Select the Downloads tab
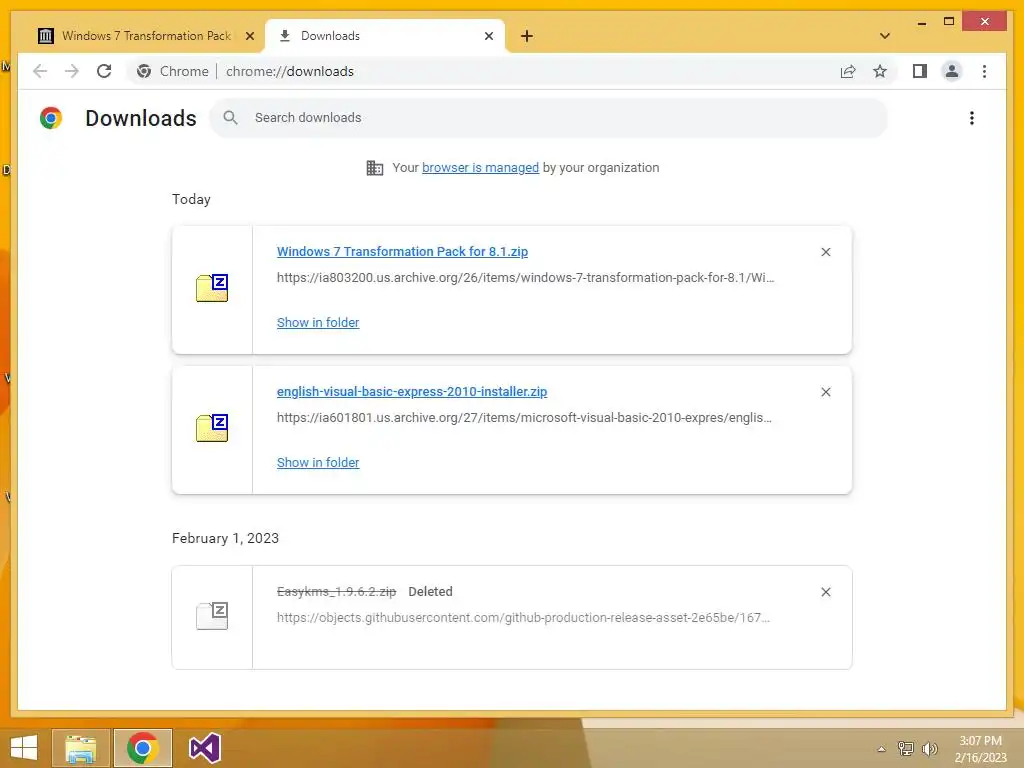This screenshot has height=768, width=1024. coord(385,36)
